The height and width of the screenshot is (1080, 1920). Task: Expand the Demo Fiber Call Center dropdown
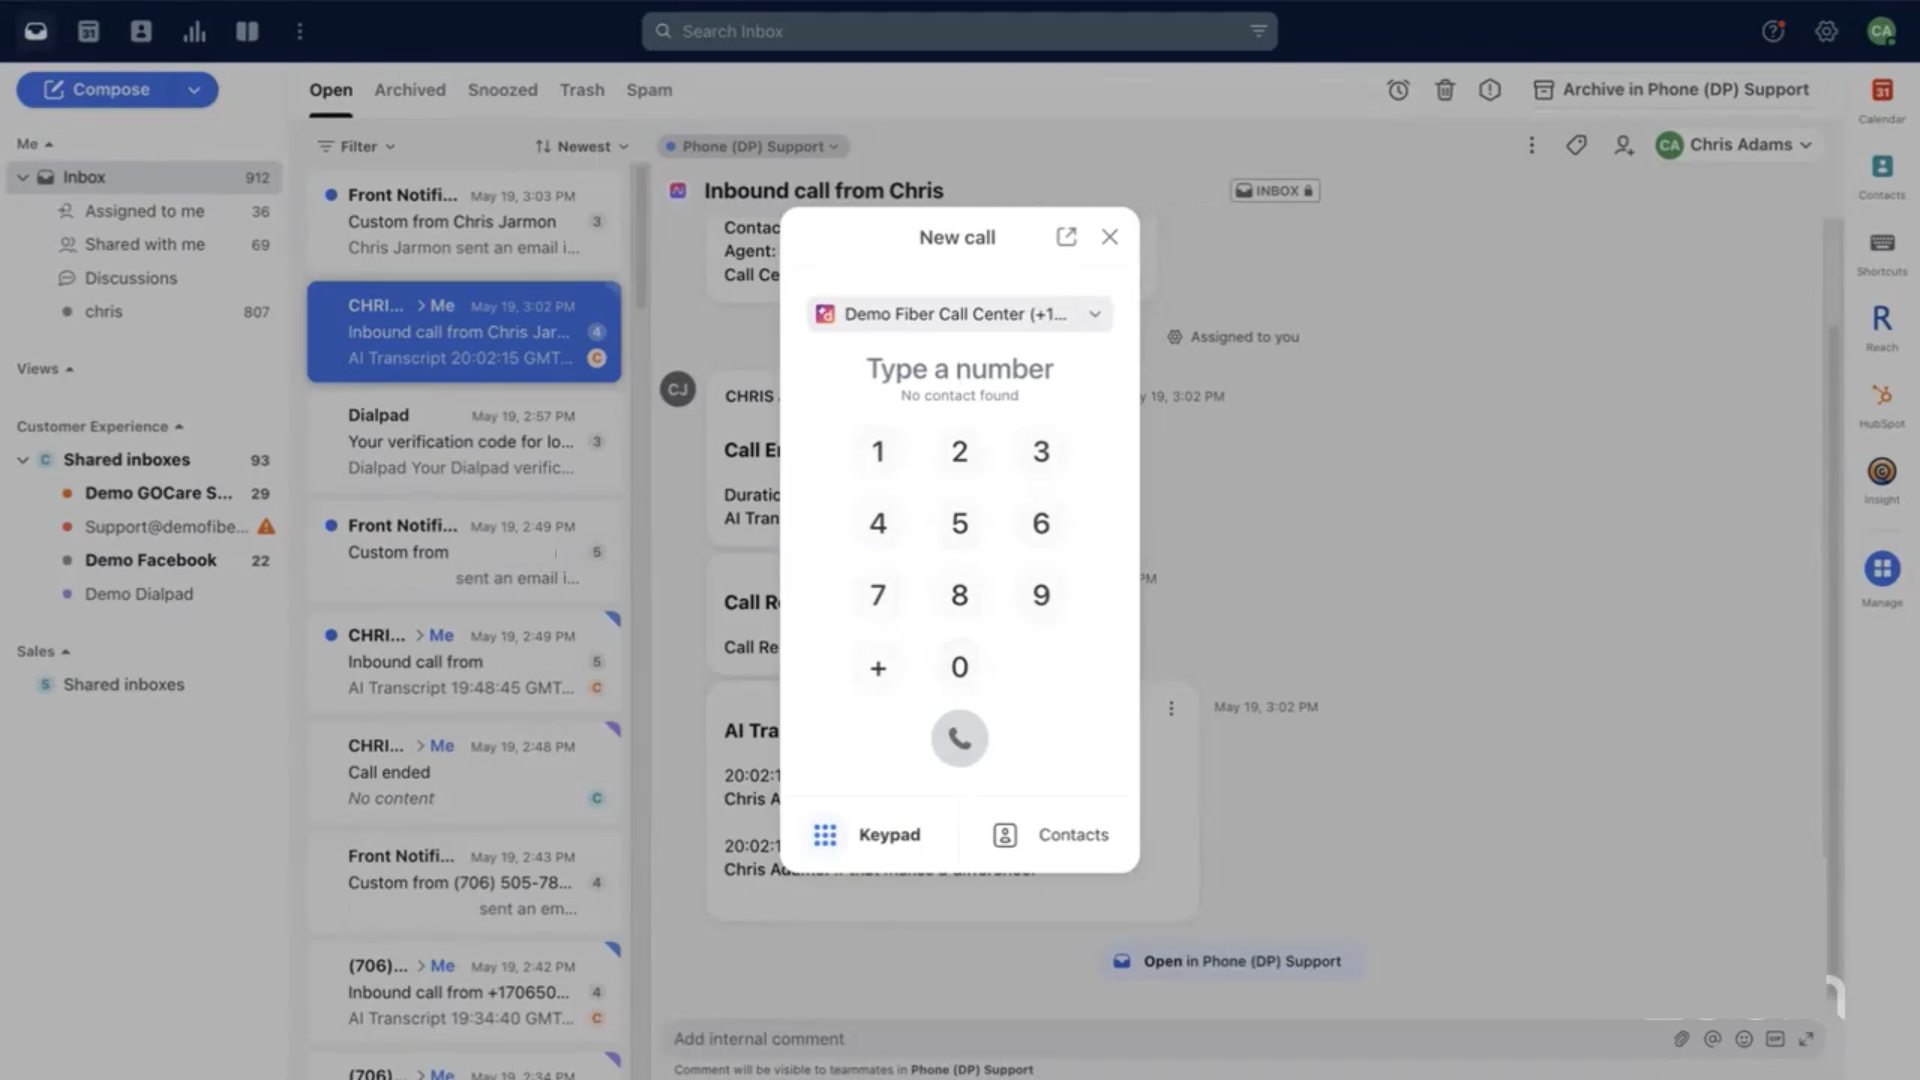point(959,314)
